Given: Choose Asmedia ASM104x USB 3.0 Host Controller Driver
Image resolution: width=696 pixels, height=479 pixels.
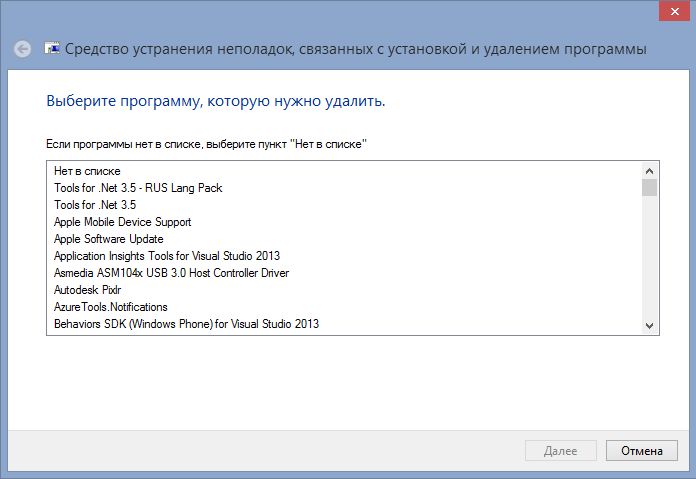Looking at the screenshot, I should coord(171,273).
